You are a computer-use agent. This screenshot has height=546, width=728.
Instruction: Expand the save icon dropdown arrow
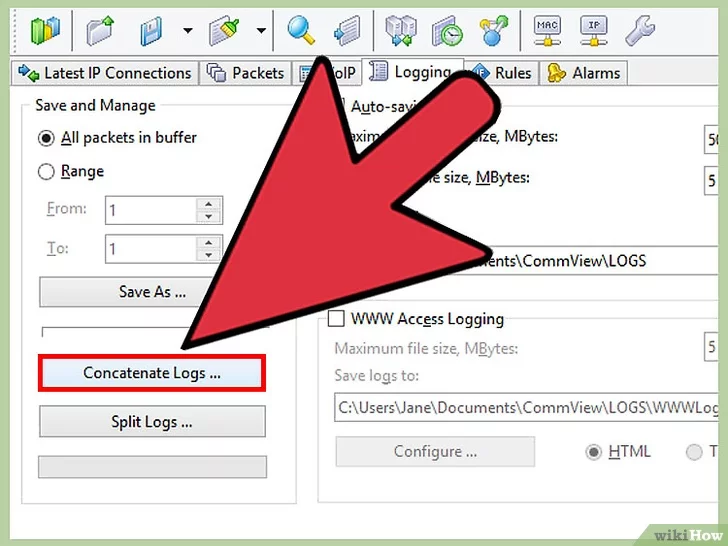point(188,31)
